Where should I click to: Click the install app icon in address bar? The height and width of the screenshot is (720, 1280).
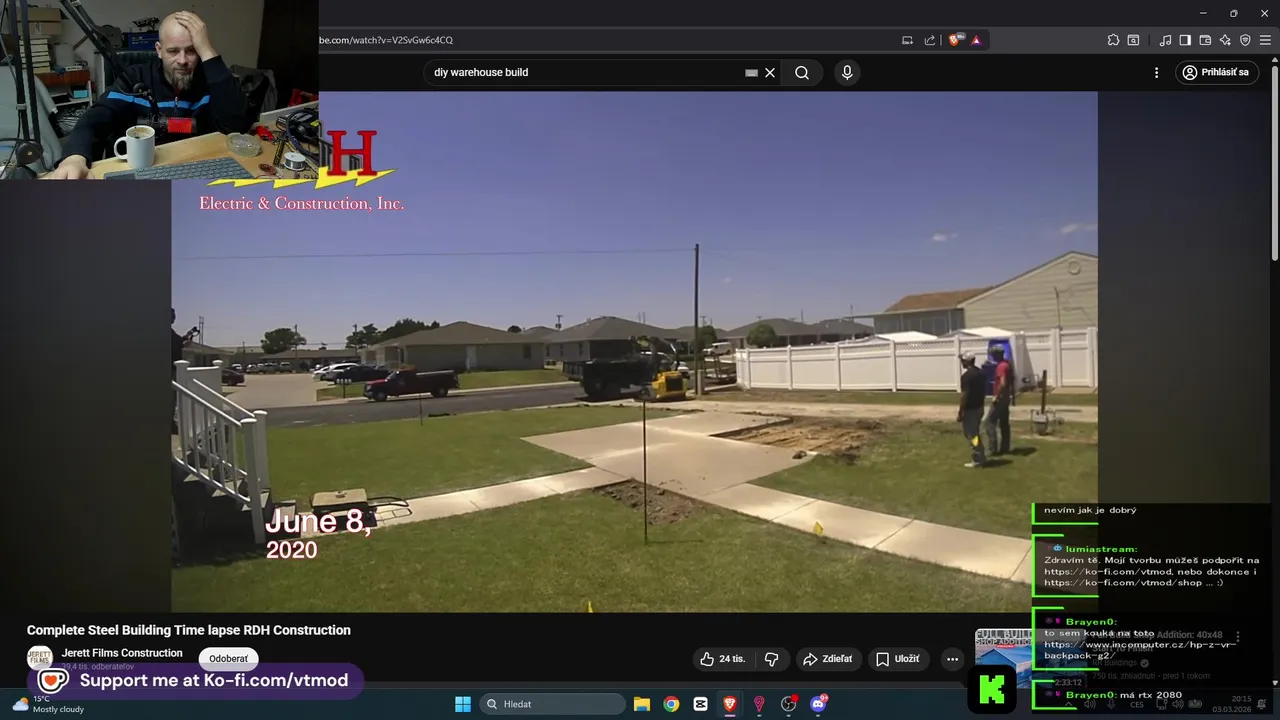click(908, 40)
